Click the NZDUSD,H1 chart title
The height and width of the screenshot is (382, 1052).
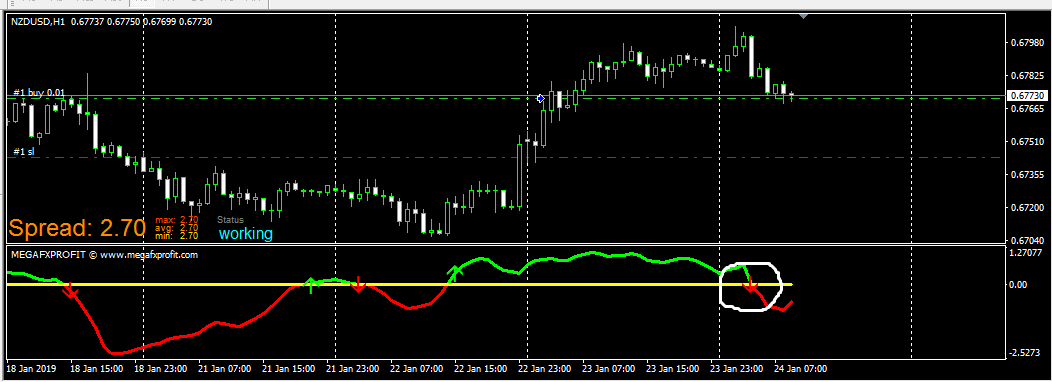[38, 22]
